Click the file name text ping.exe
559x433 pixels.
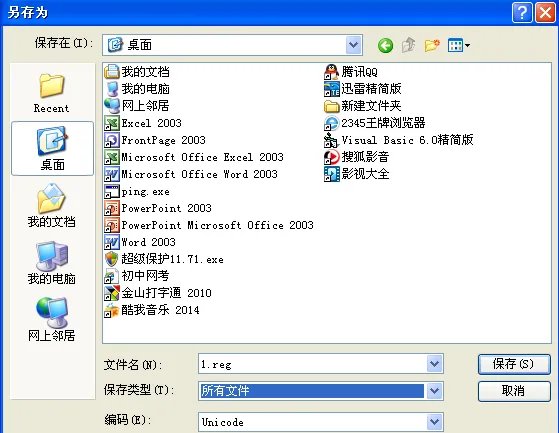(145, 192)
